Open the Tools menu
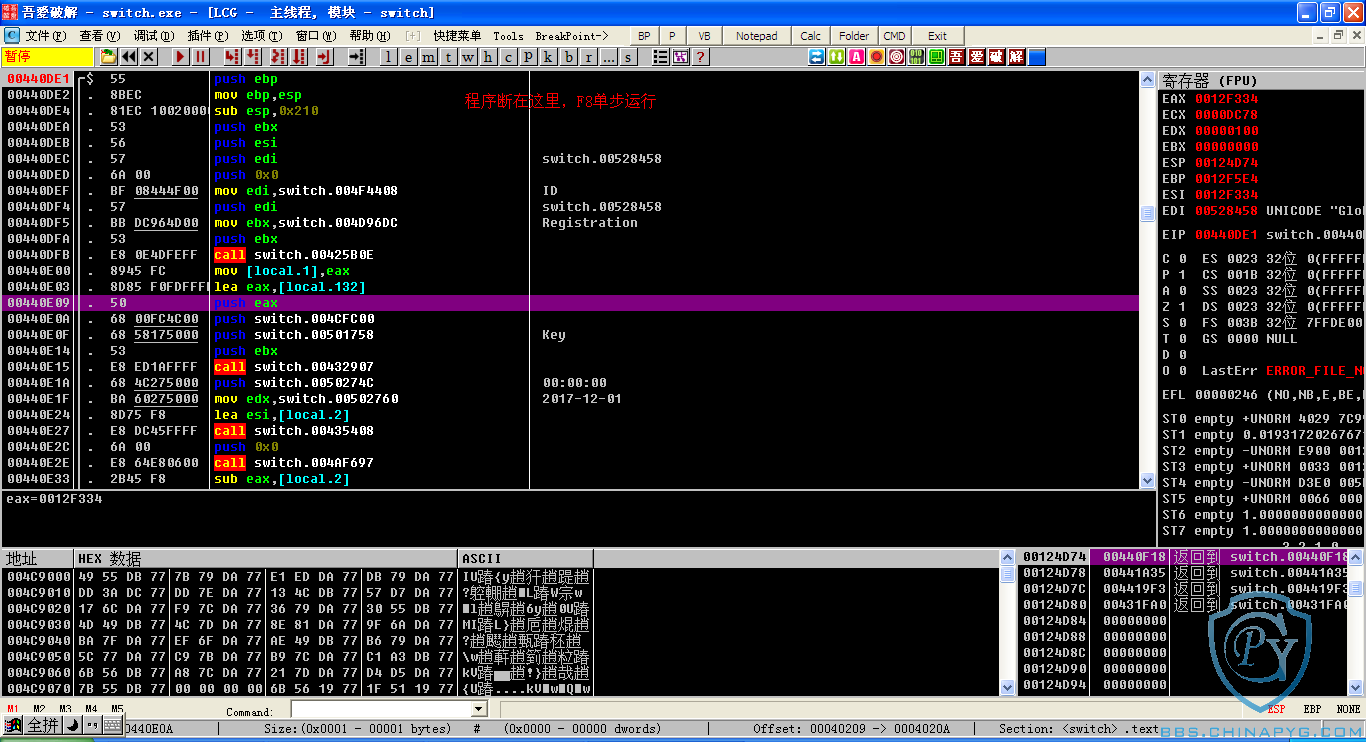 click(x=508, y=36)
